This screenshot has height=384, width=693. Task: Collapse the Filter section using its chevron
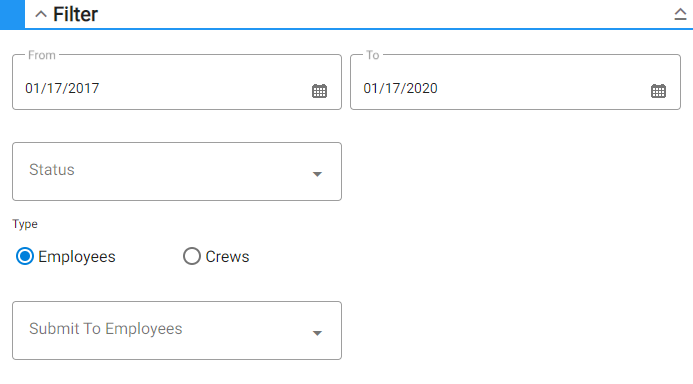coord(41,14)
